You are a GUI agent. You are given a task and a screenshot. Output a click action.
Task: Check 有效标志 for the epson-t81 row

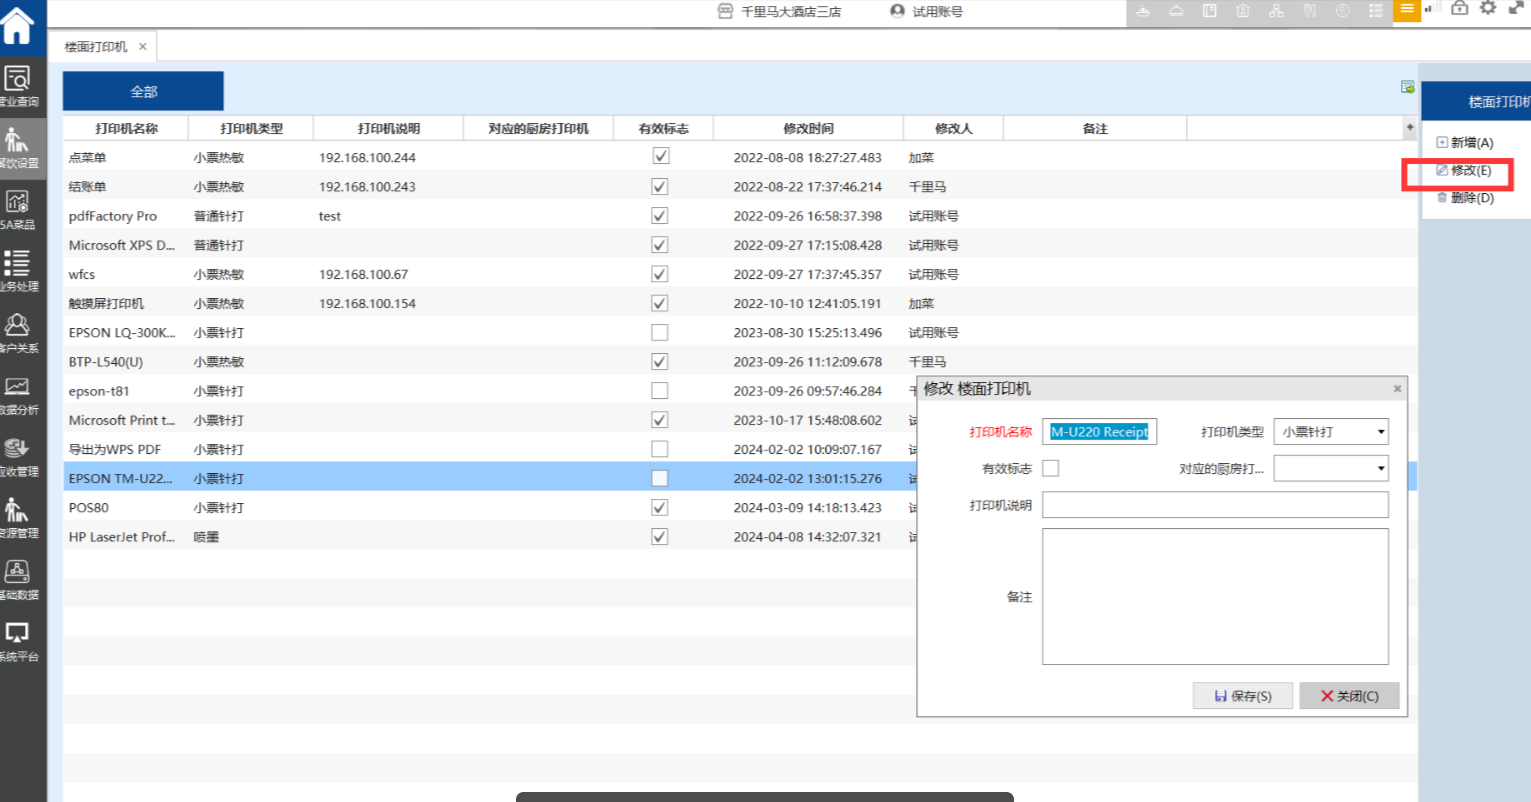pyautogui.click(x=660, y=391)
